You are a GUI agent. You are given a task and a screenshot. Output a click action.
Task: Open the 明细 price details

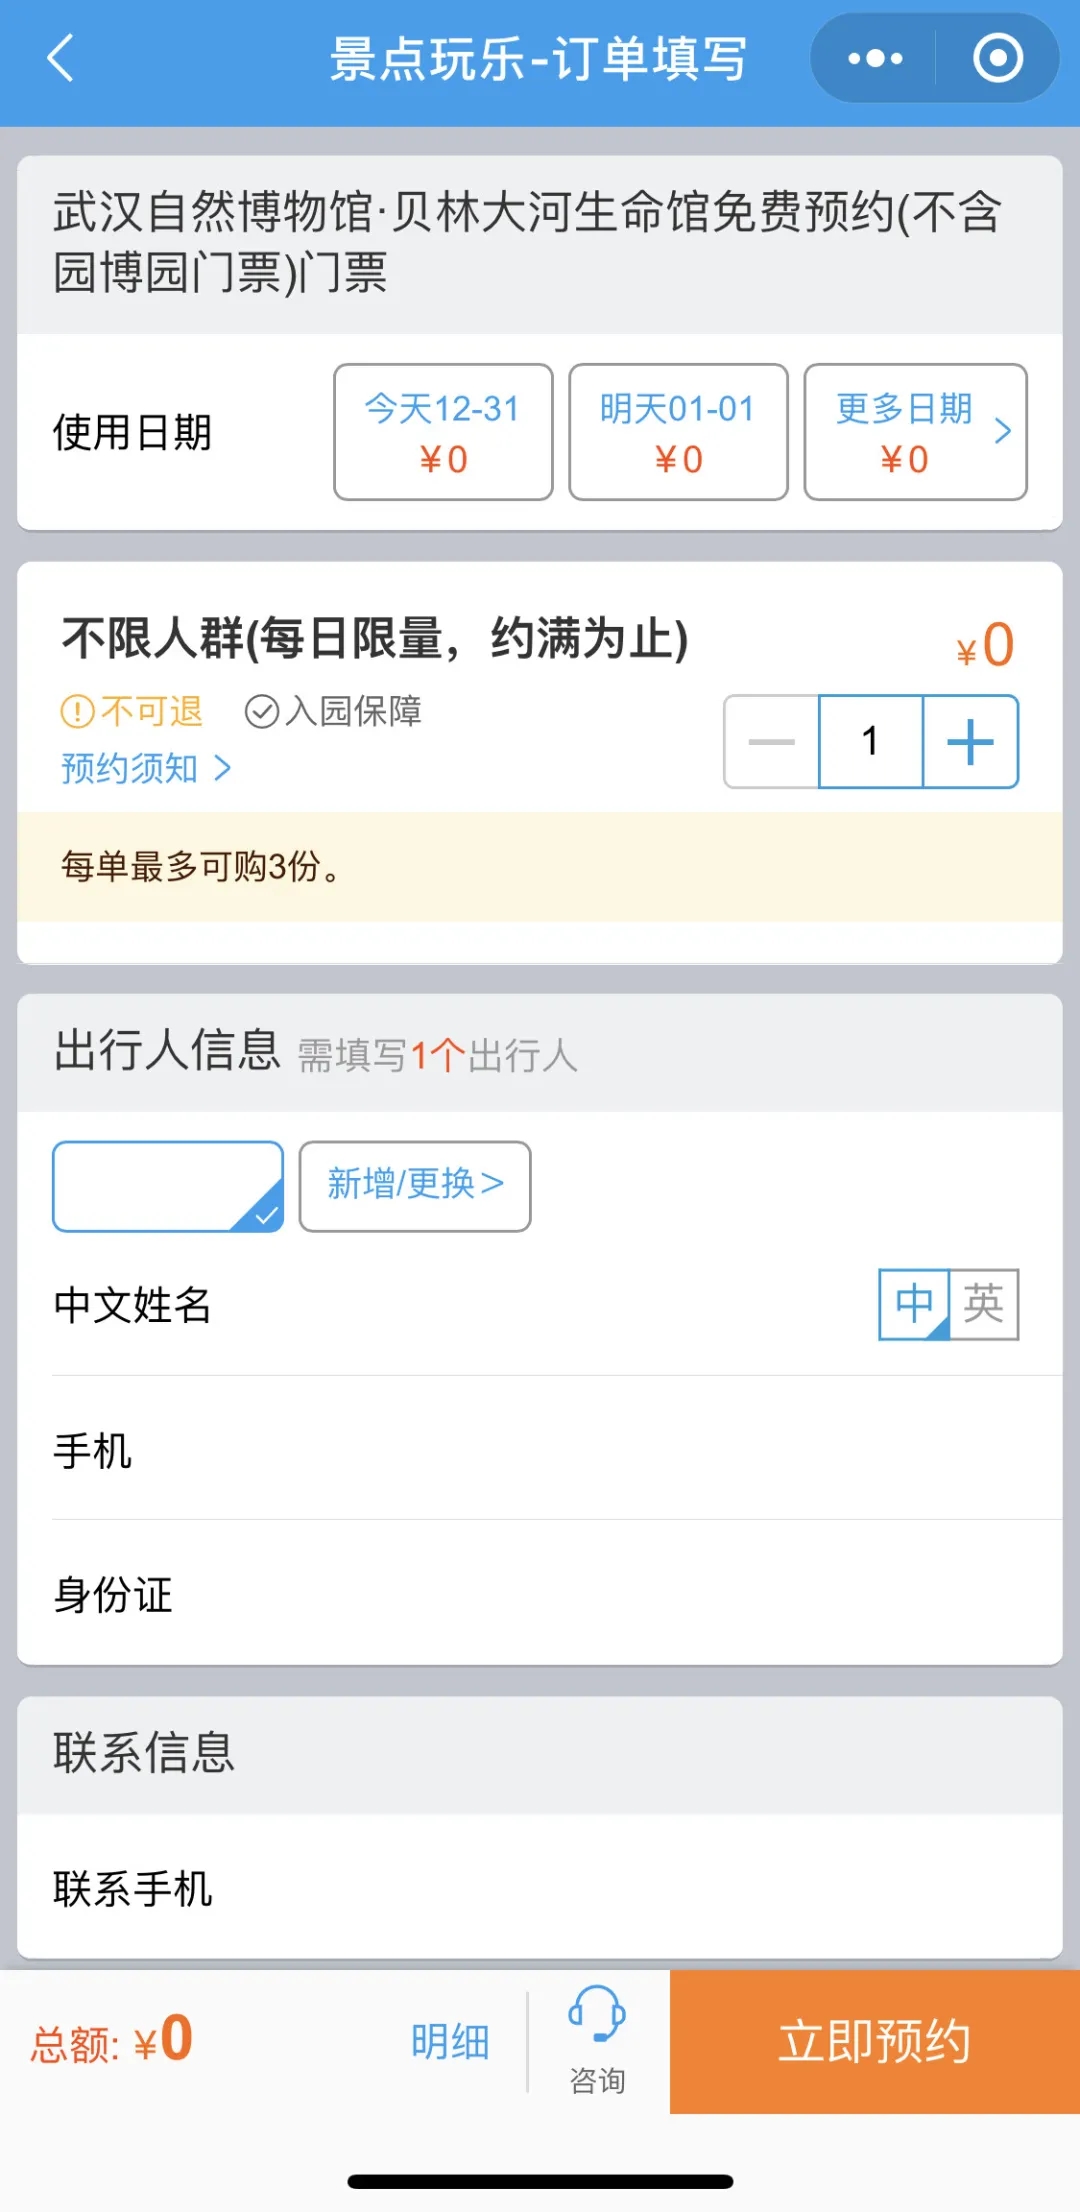pyautogui.click(x=450, y=2042)
